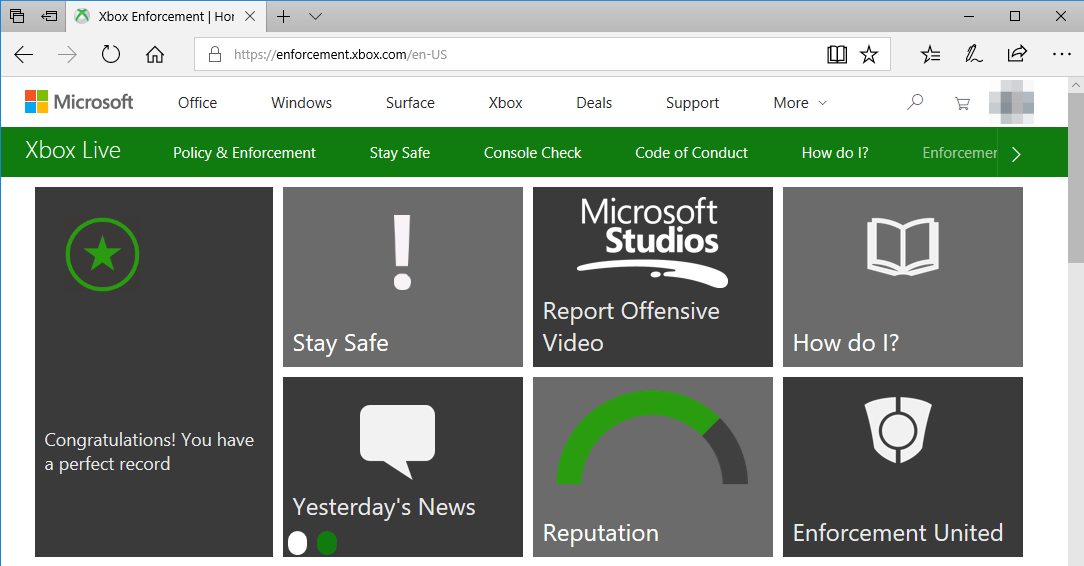The height and width of the screenshot is (566, 1084).
Task: Click the green star circle icon
Action: 102,254
